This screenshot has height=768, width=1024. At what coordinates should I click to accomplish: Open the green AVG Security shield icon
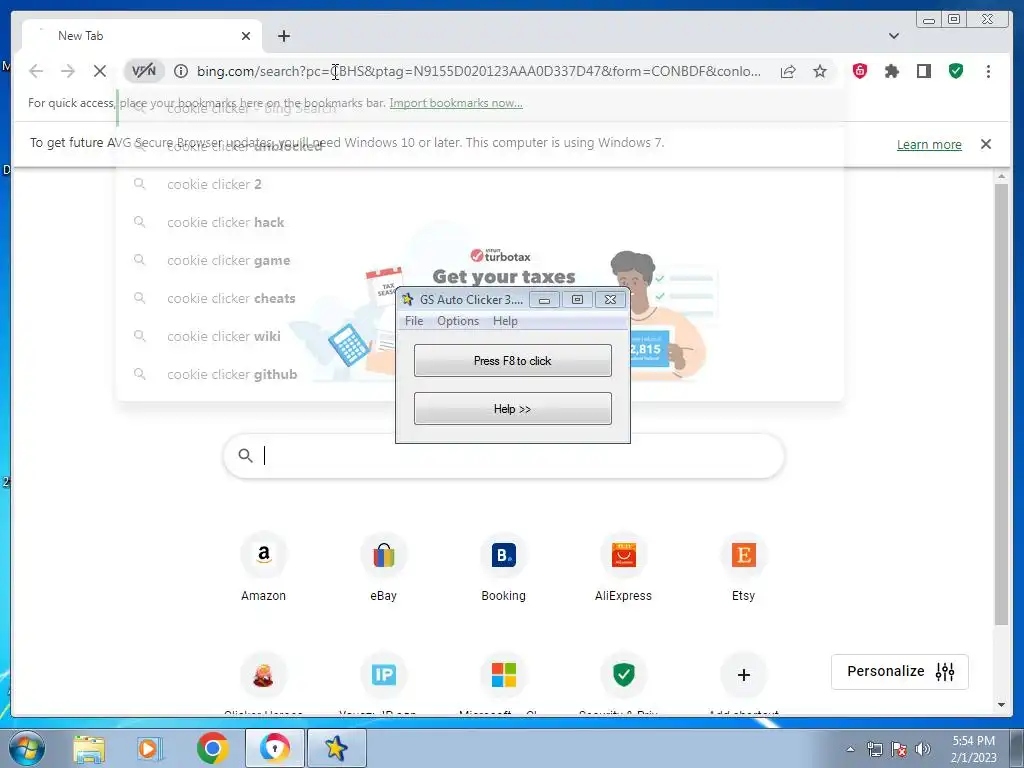(x=955, y=71)
